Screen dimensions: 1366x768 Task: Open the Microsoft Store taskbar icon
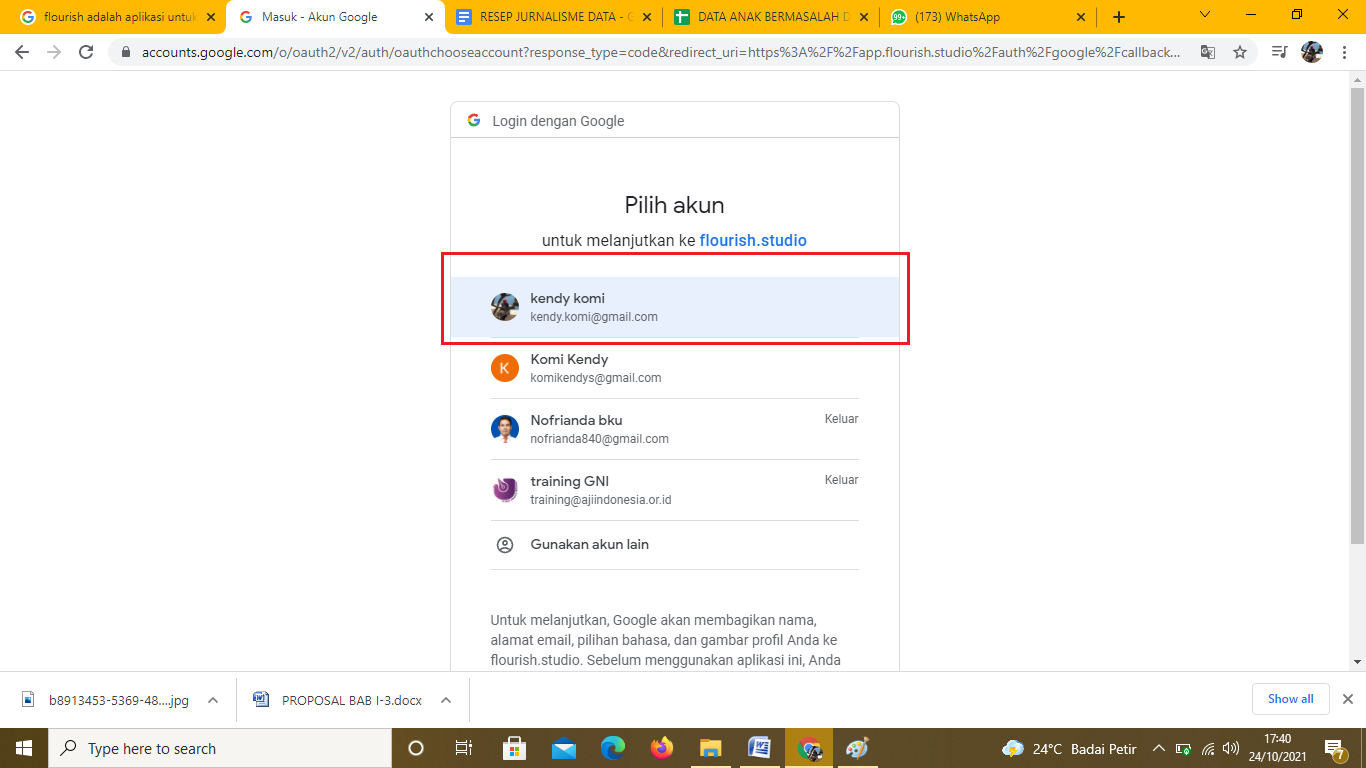[514, 748]
